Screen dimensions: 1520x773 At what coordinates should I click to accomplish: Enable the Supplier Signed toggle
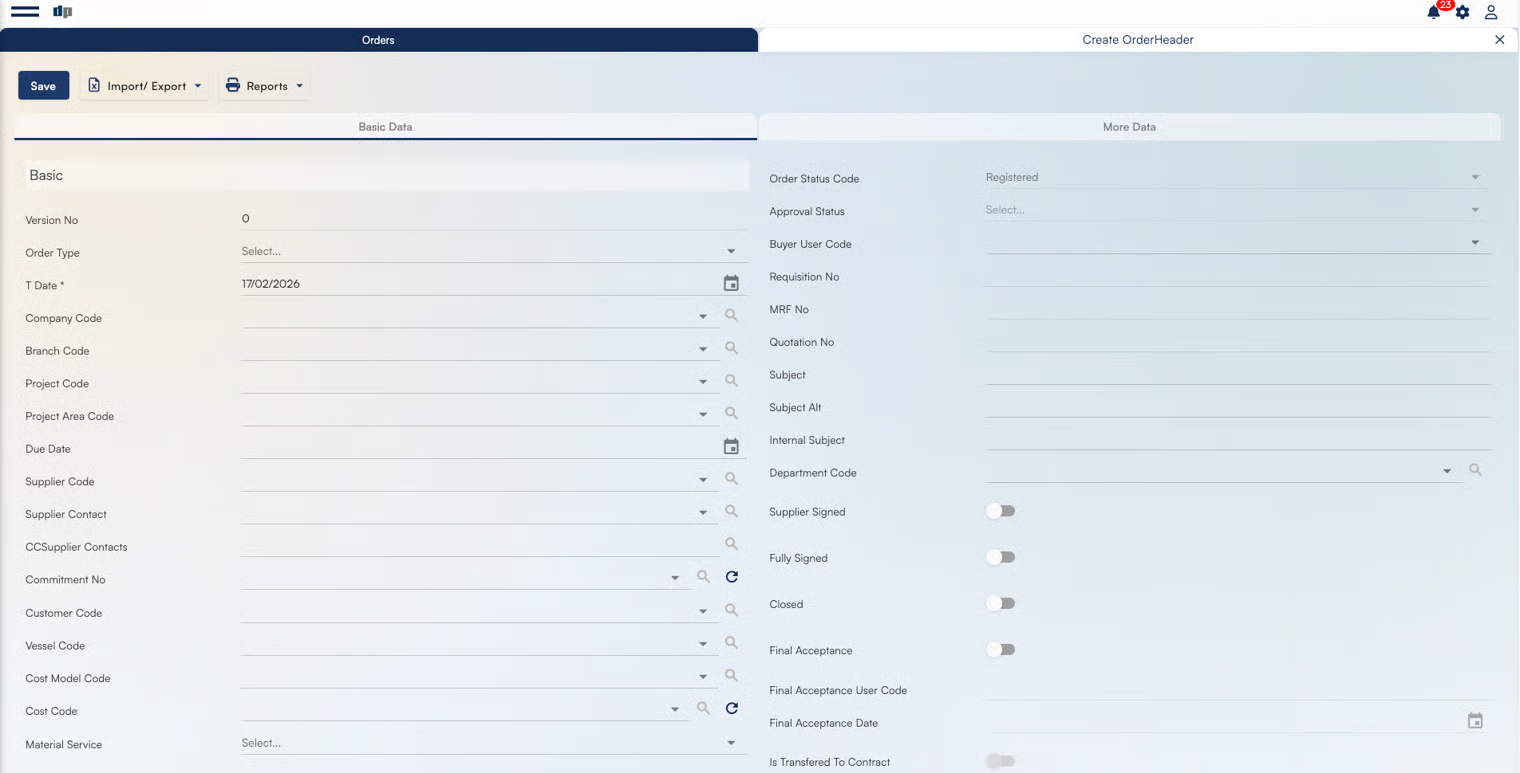point(1000,511)
